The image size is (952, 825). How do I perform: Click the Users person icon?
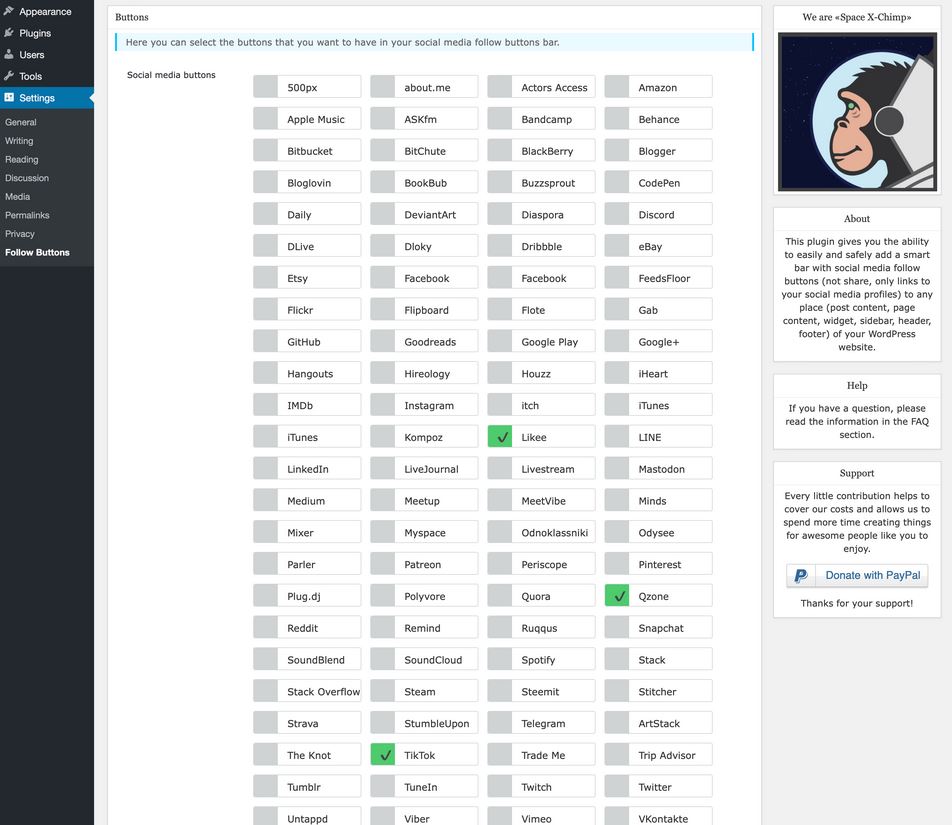coord(8,54)
